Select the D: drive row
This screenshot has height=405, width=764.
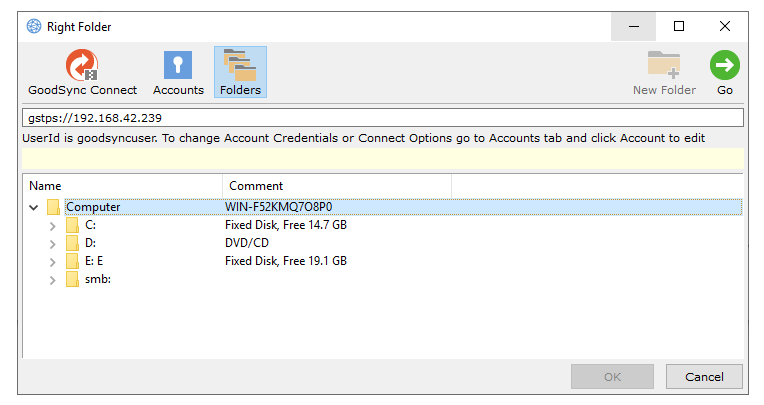(91, 244)
